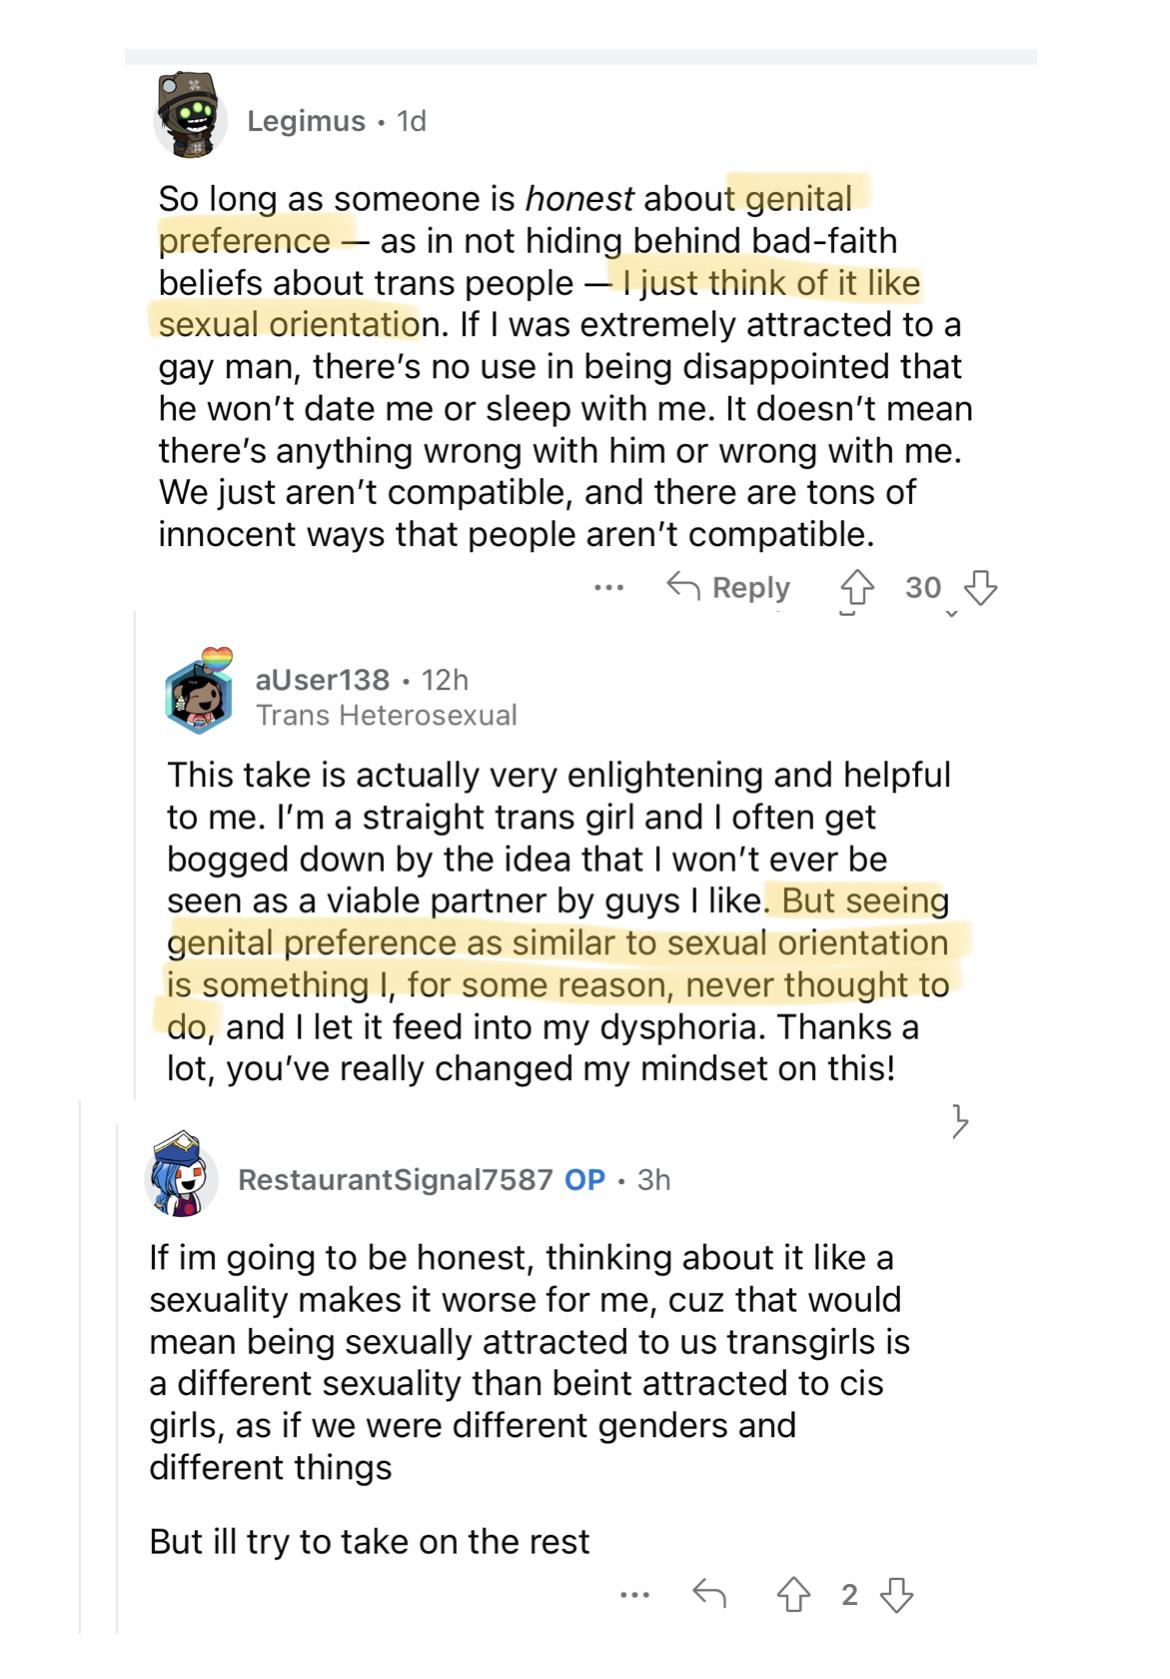Upvote RestaurantSignal7587's comment
This screenshot has width=1170, height=1679.
(x=793, y=1594)
